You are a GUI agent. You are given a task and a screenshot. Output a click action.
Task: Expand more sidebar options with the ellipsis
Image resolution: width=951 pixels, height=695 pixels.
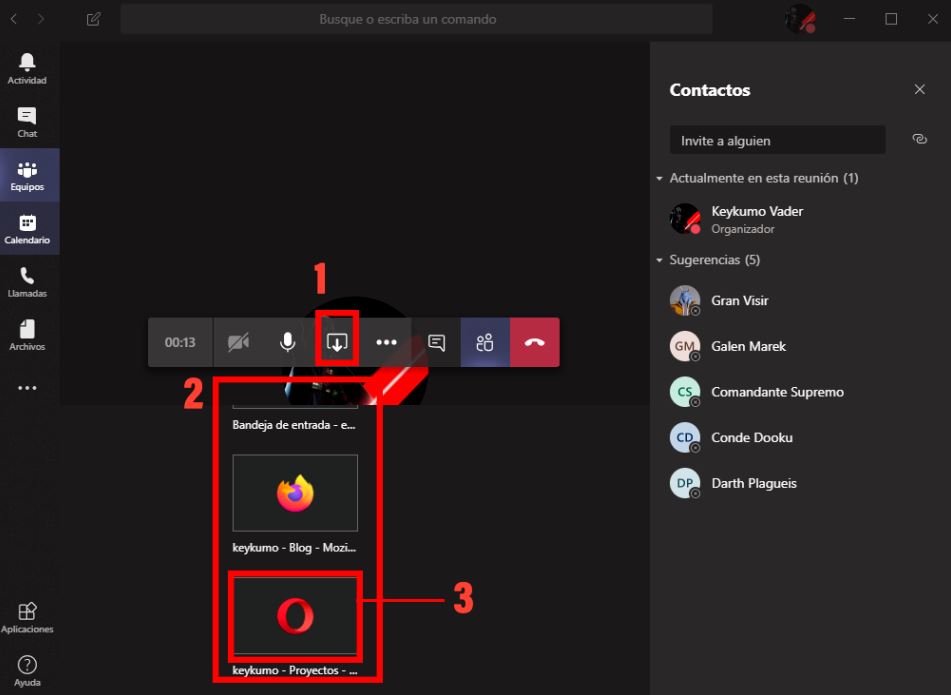click(x=27, y=387)
